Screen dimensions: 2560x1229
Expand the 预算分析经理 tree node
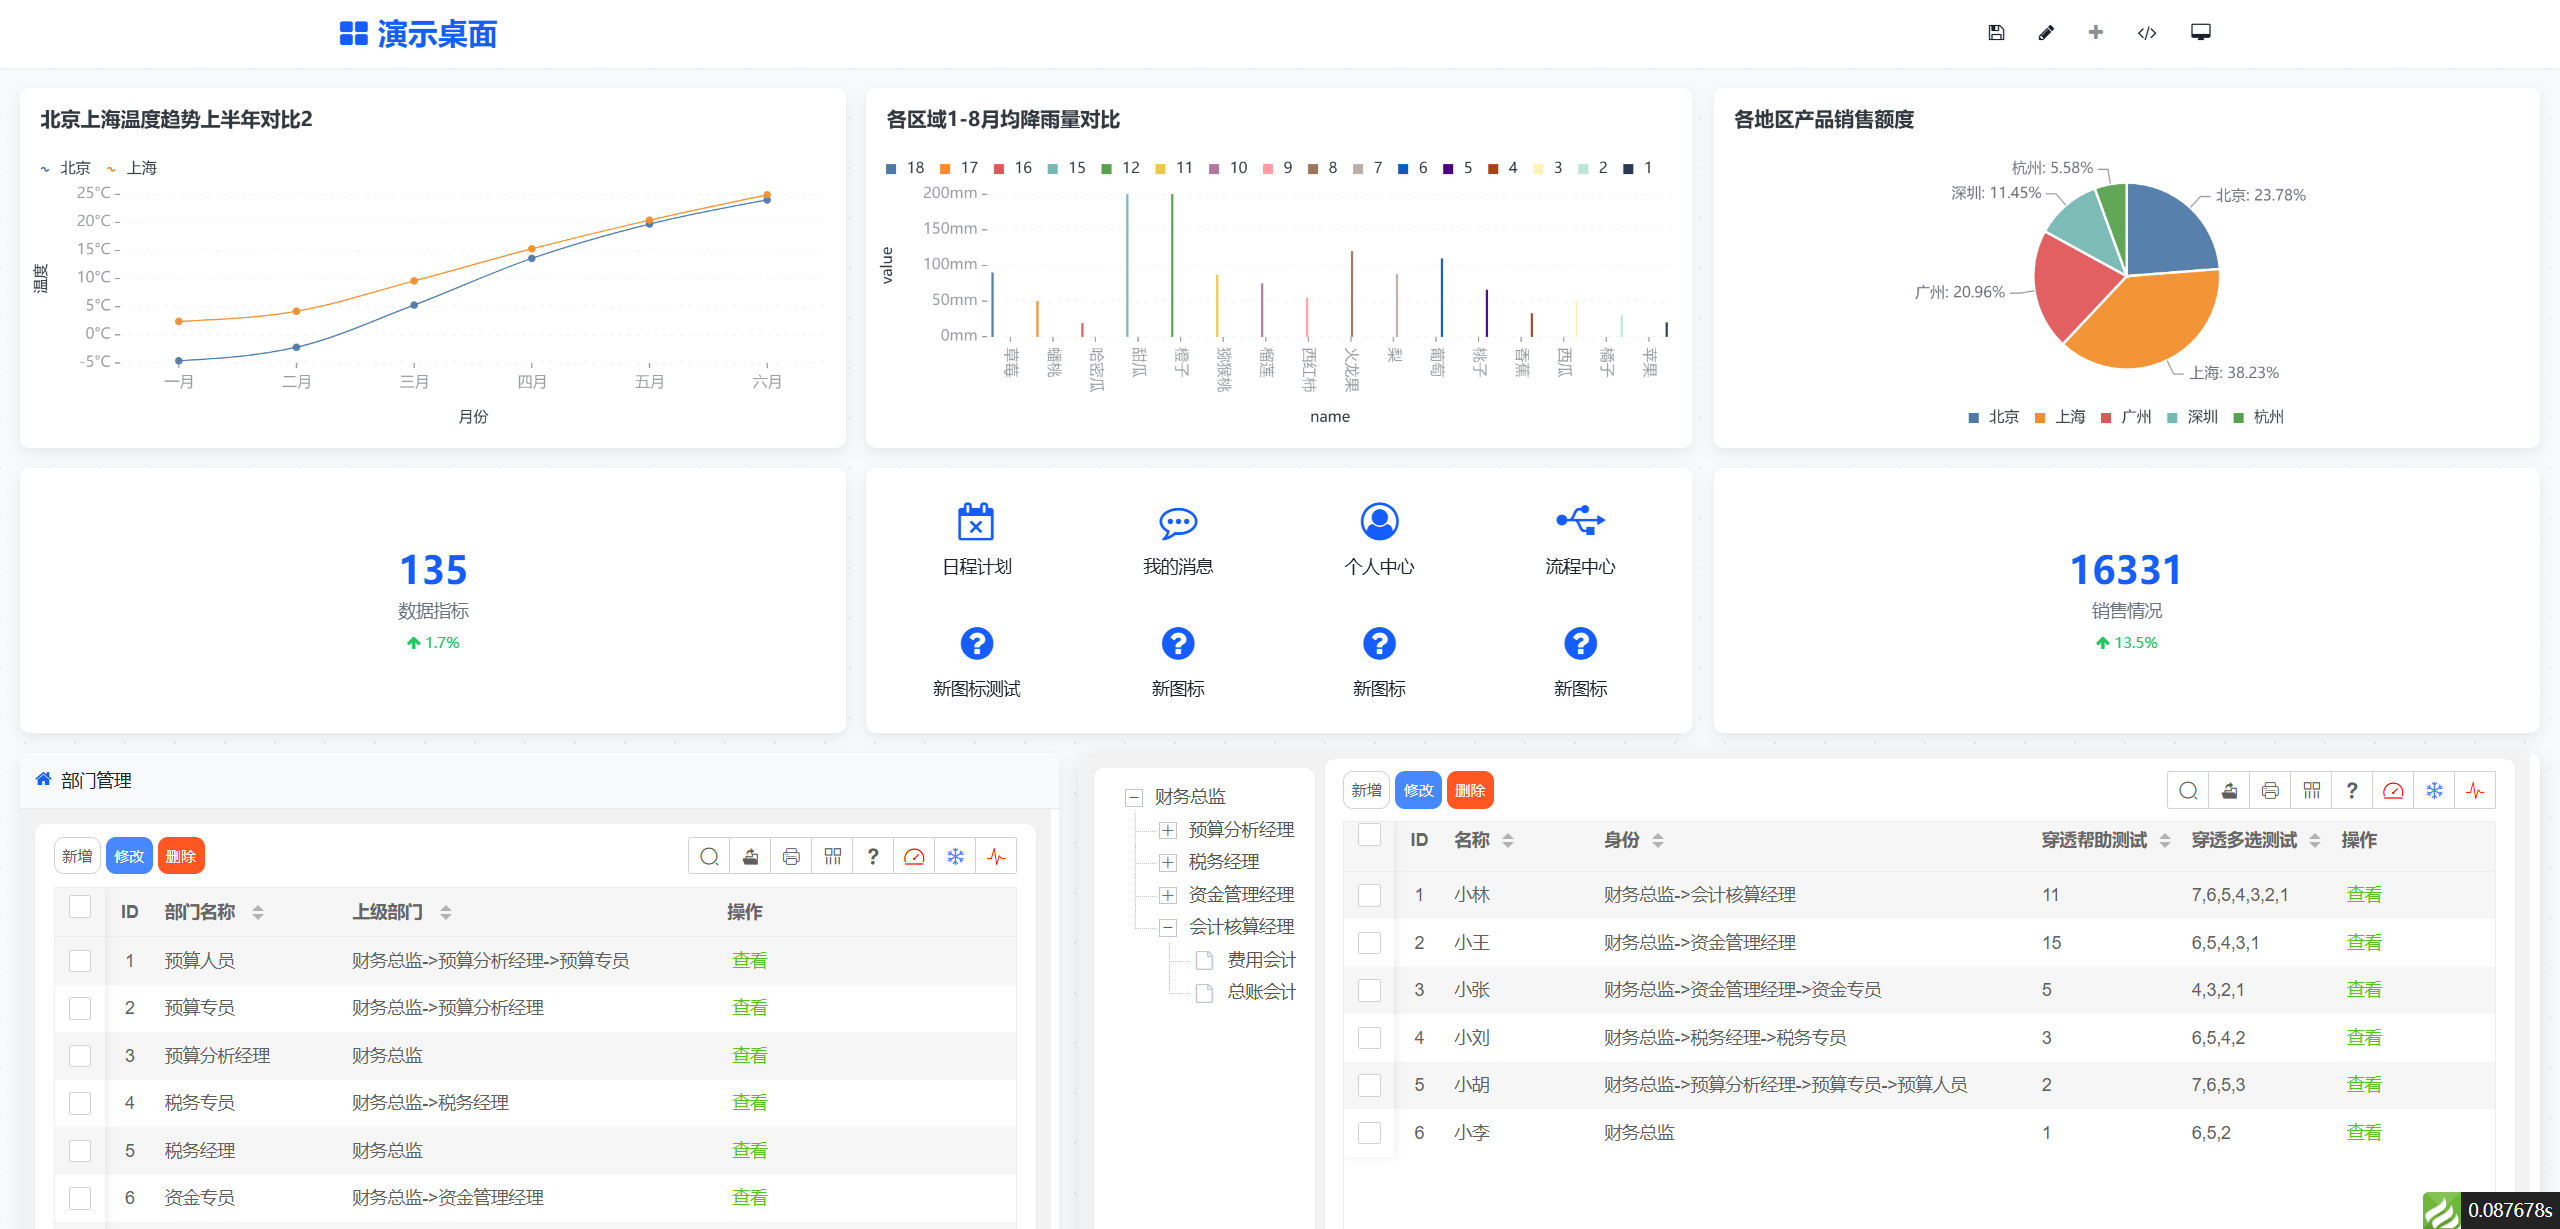tap(1167, 830)
